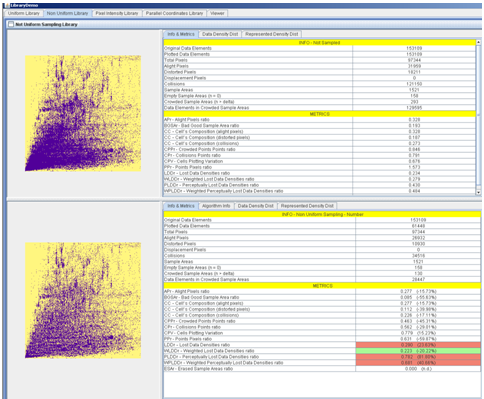
Task: Click the upper table's scroll up arrow
Action: (478, 42)
